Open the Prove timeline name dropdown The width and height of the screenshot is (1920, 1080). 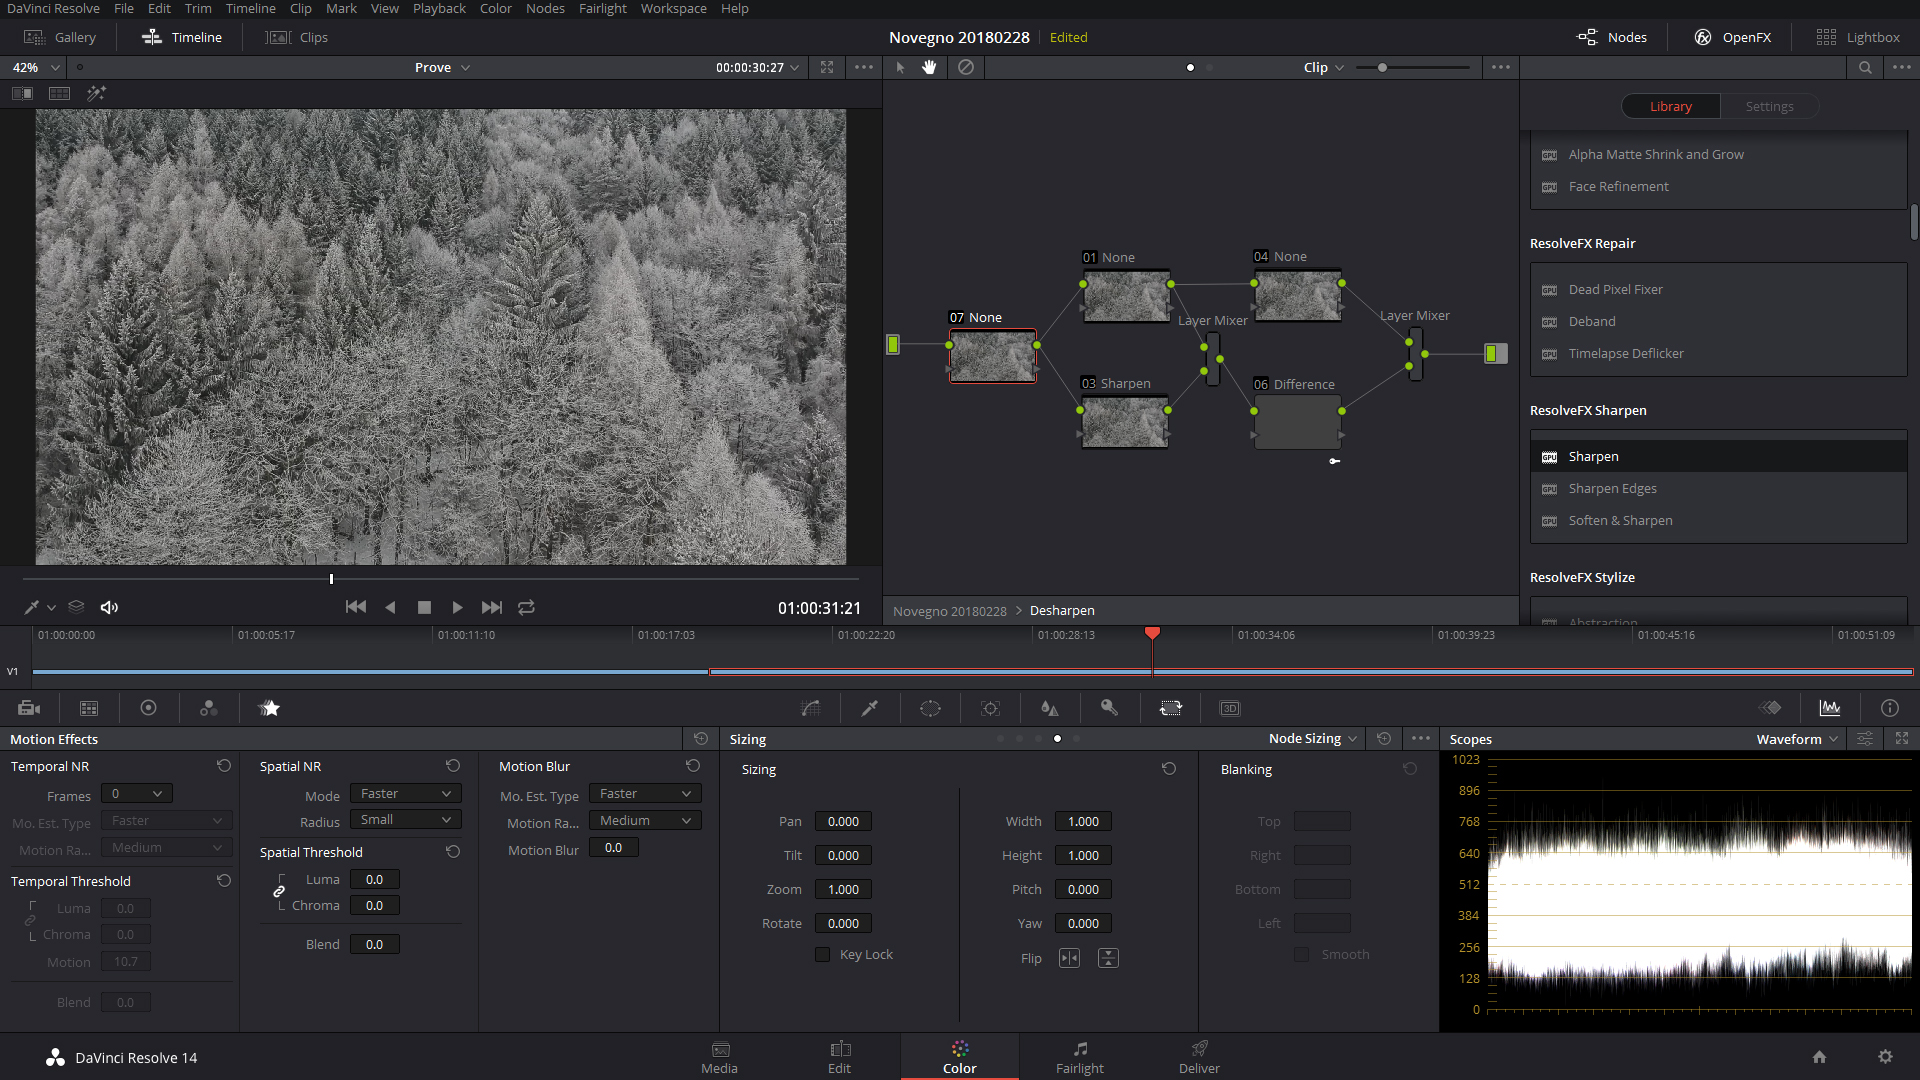point(442,67)
